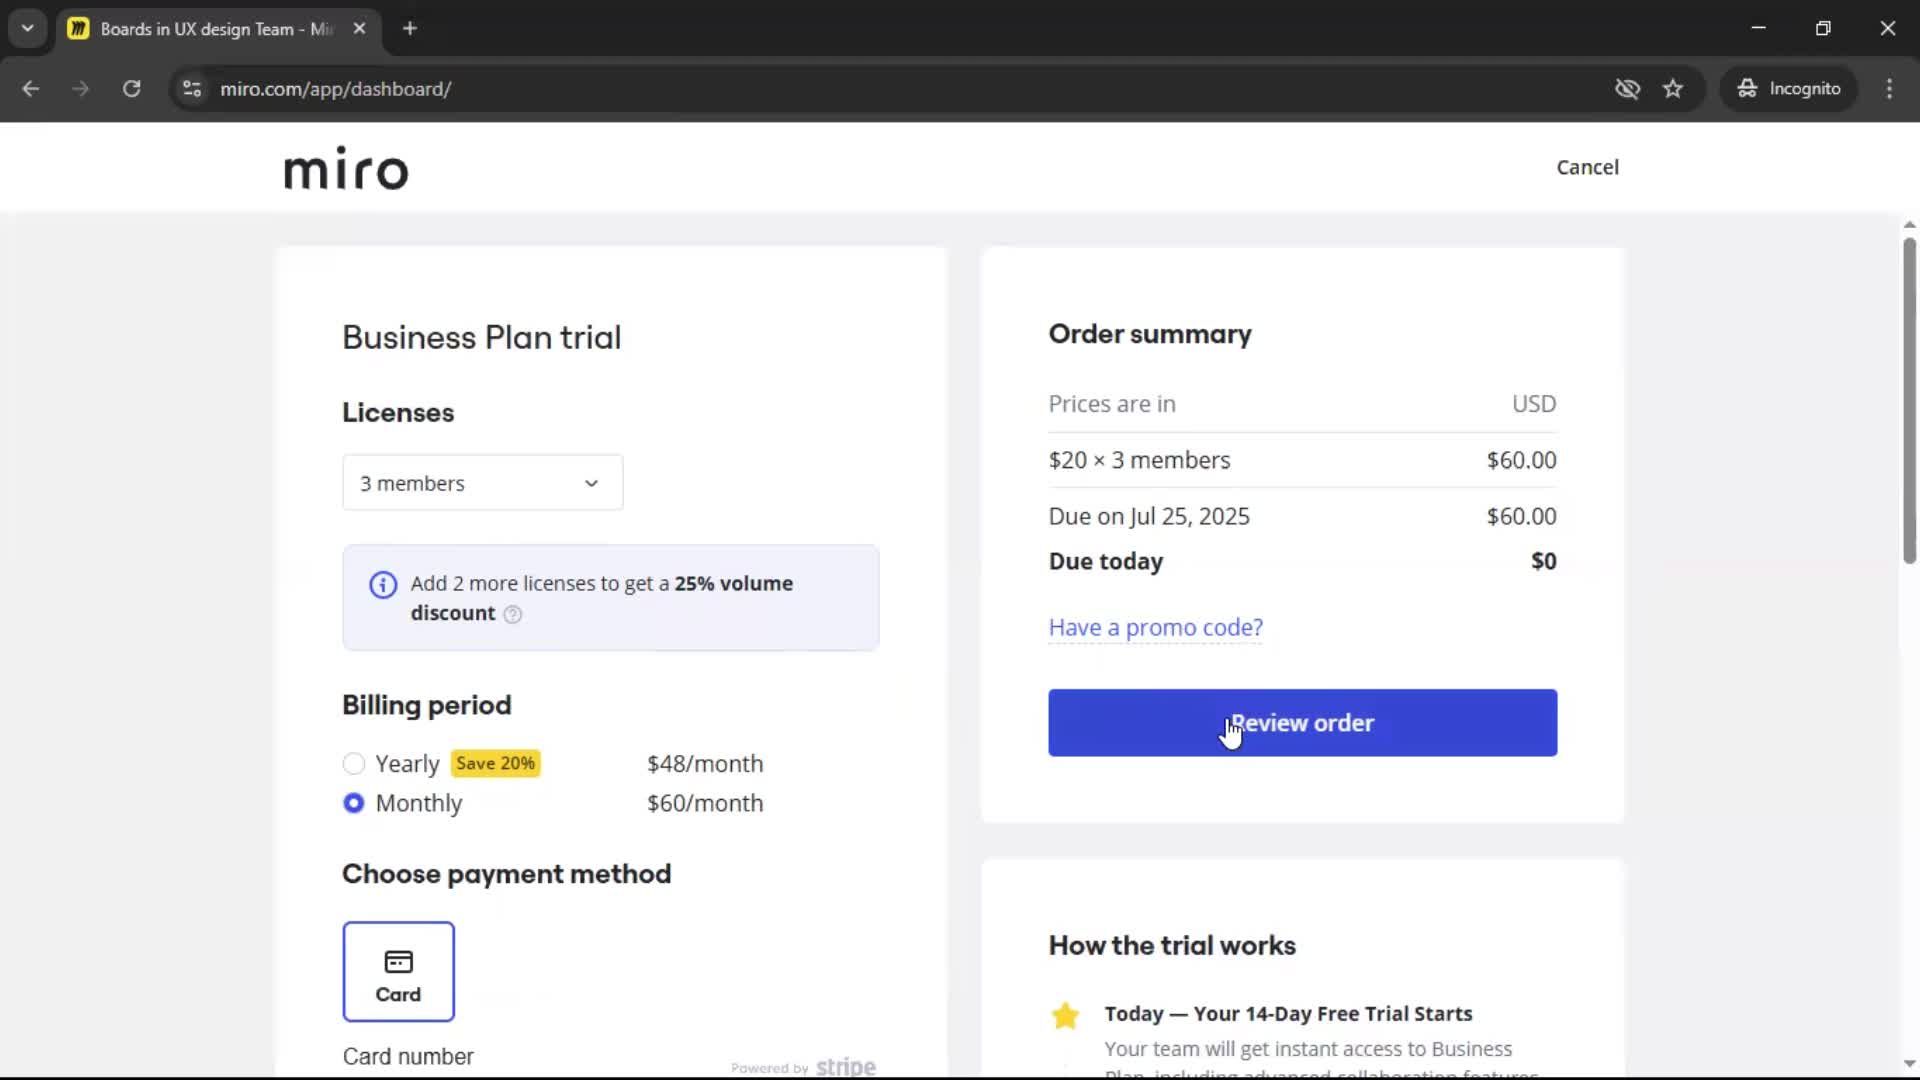Select the Monthly billing period

point(353,803)
